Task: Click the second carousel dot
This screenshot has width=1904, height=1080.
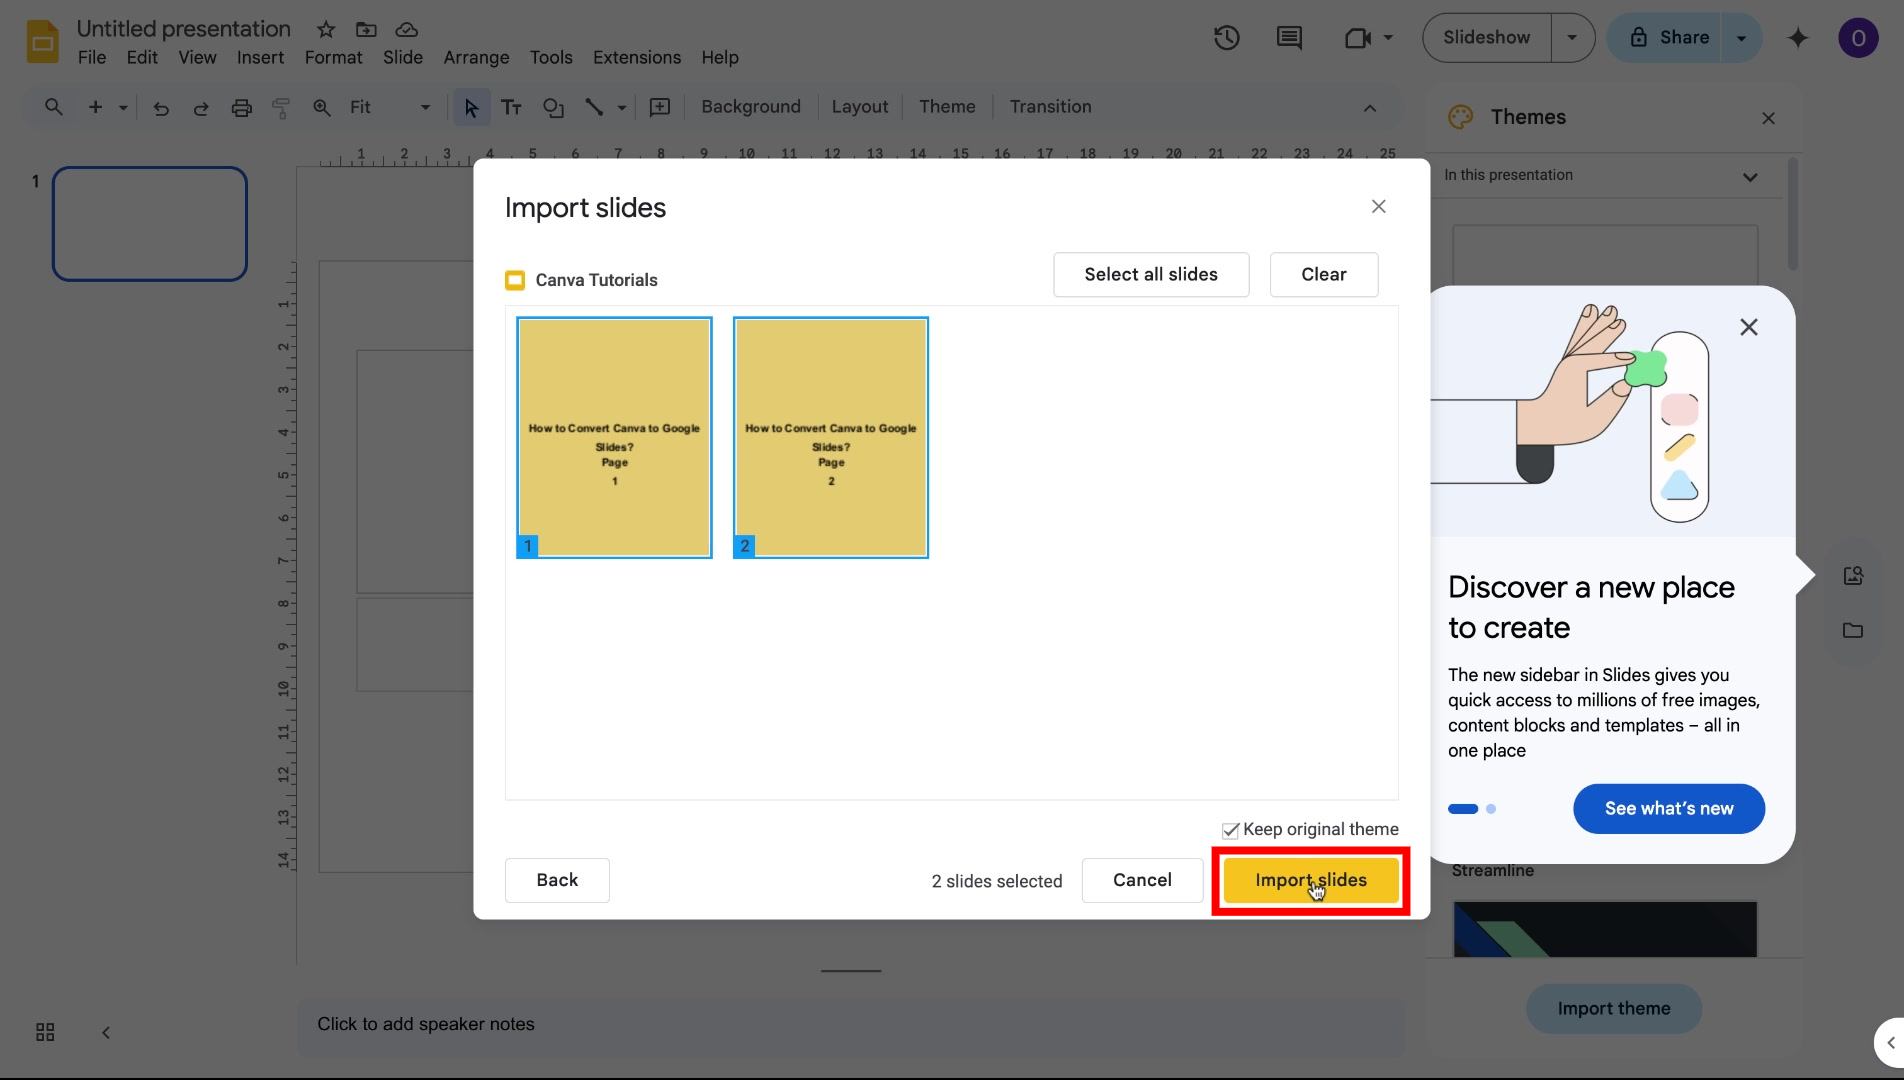Action: click(x=1491, y=808)
